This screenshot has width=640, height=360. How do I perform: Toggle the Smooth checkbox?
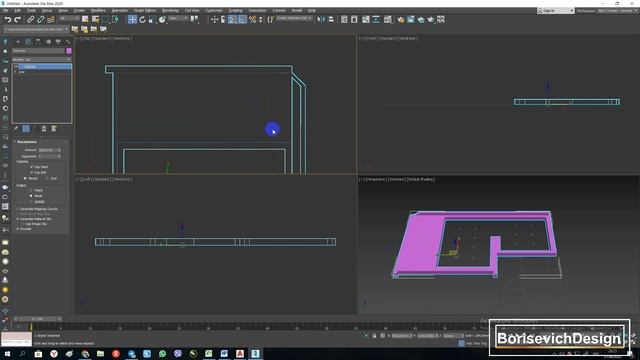coord(18,229)
